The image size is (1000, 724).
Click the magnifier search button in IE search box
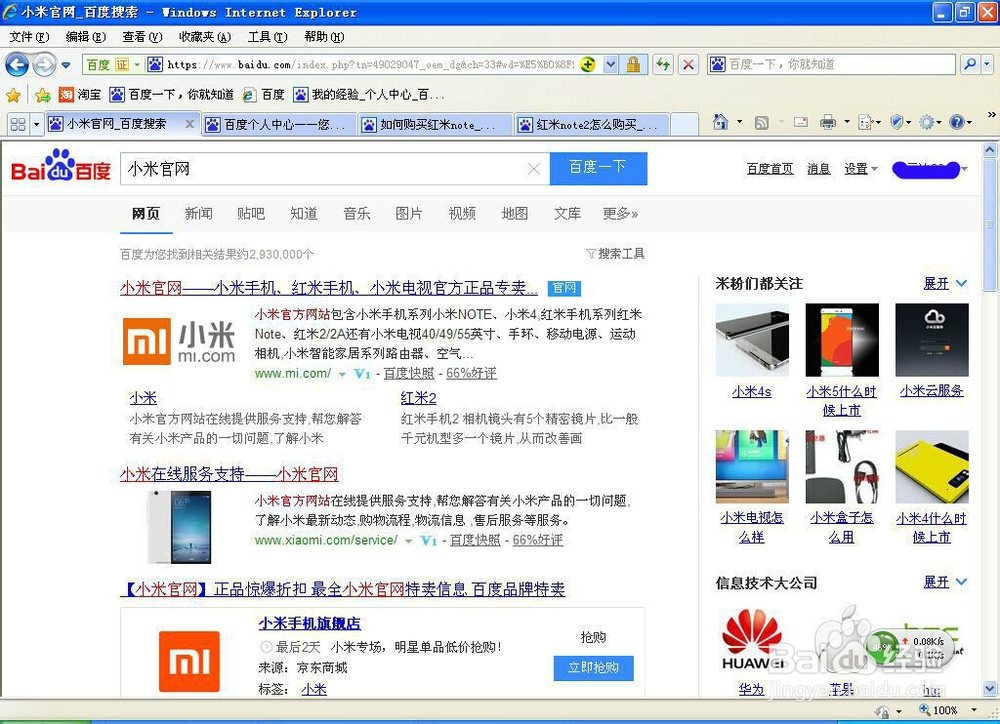[970, 64]
